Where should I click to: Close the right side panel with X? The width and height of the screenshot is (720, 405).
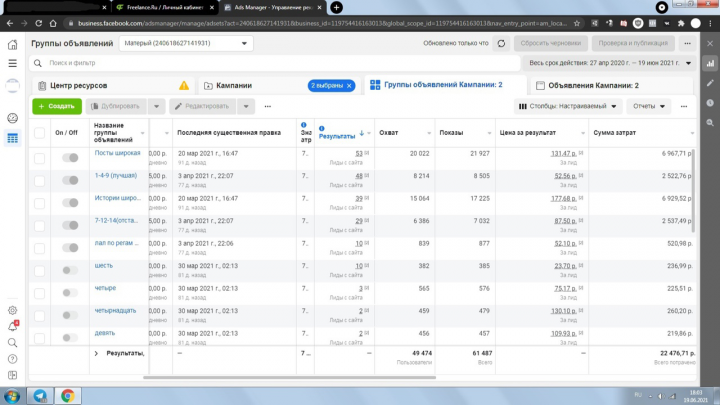coord(710,43)
